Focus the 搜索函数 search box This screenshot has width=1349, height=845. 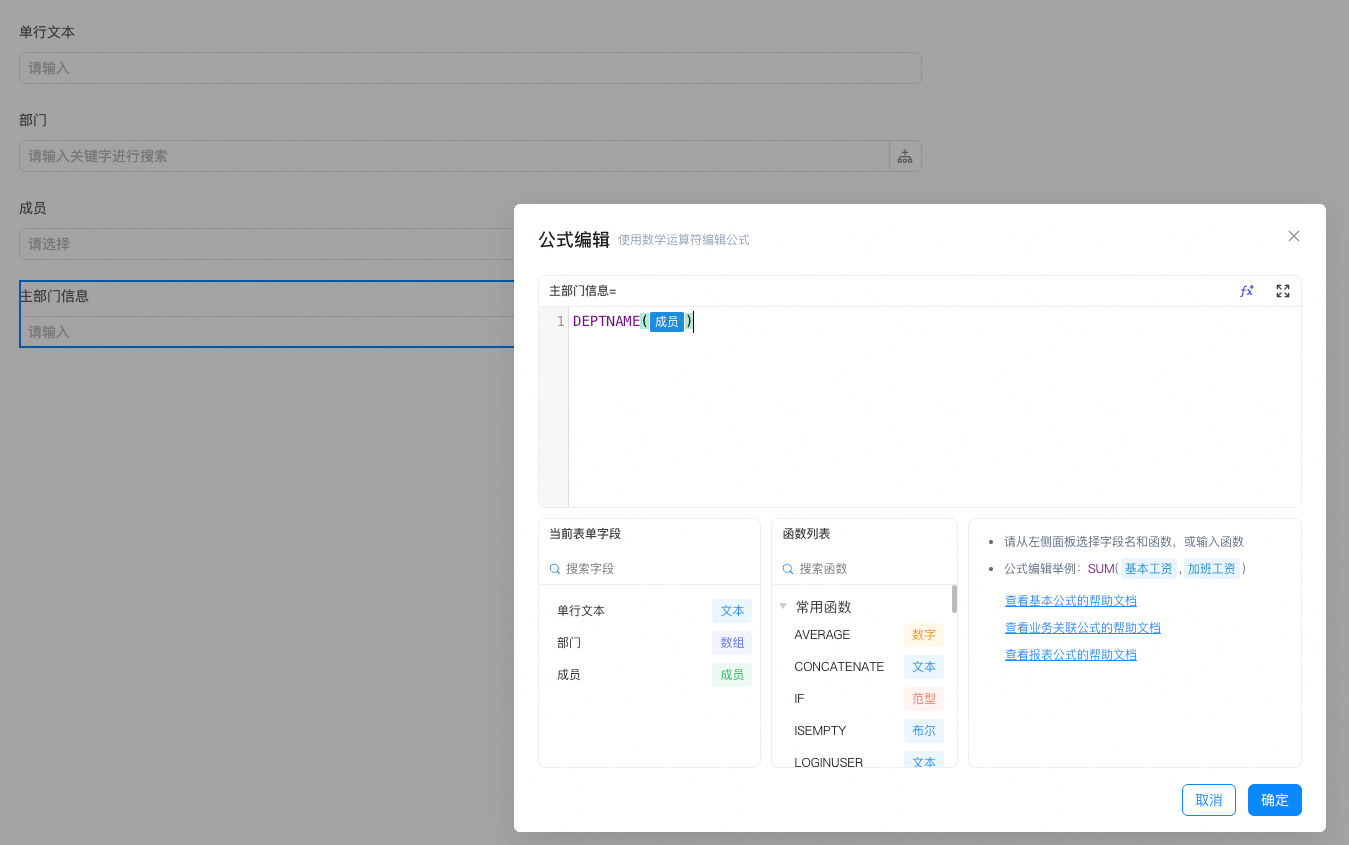pos(870,569)
